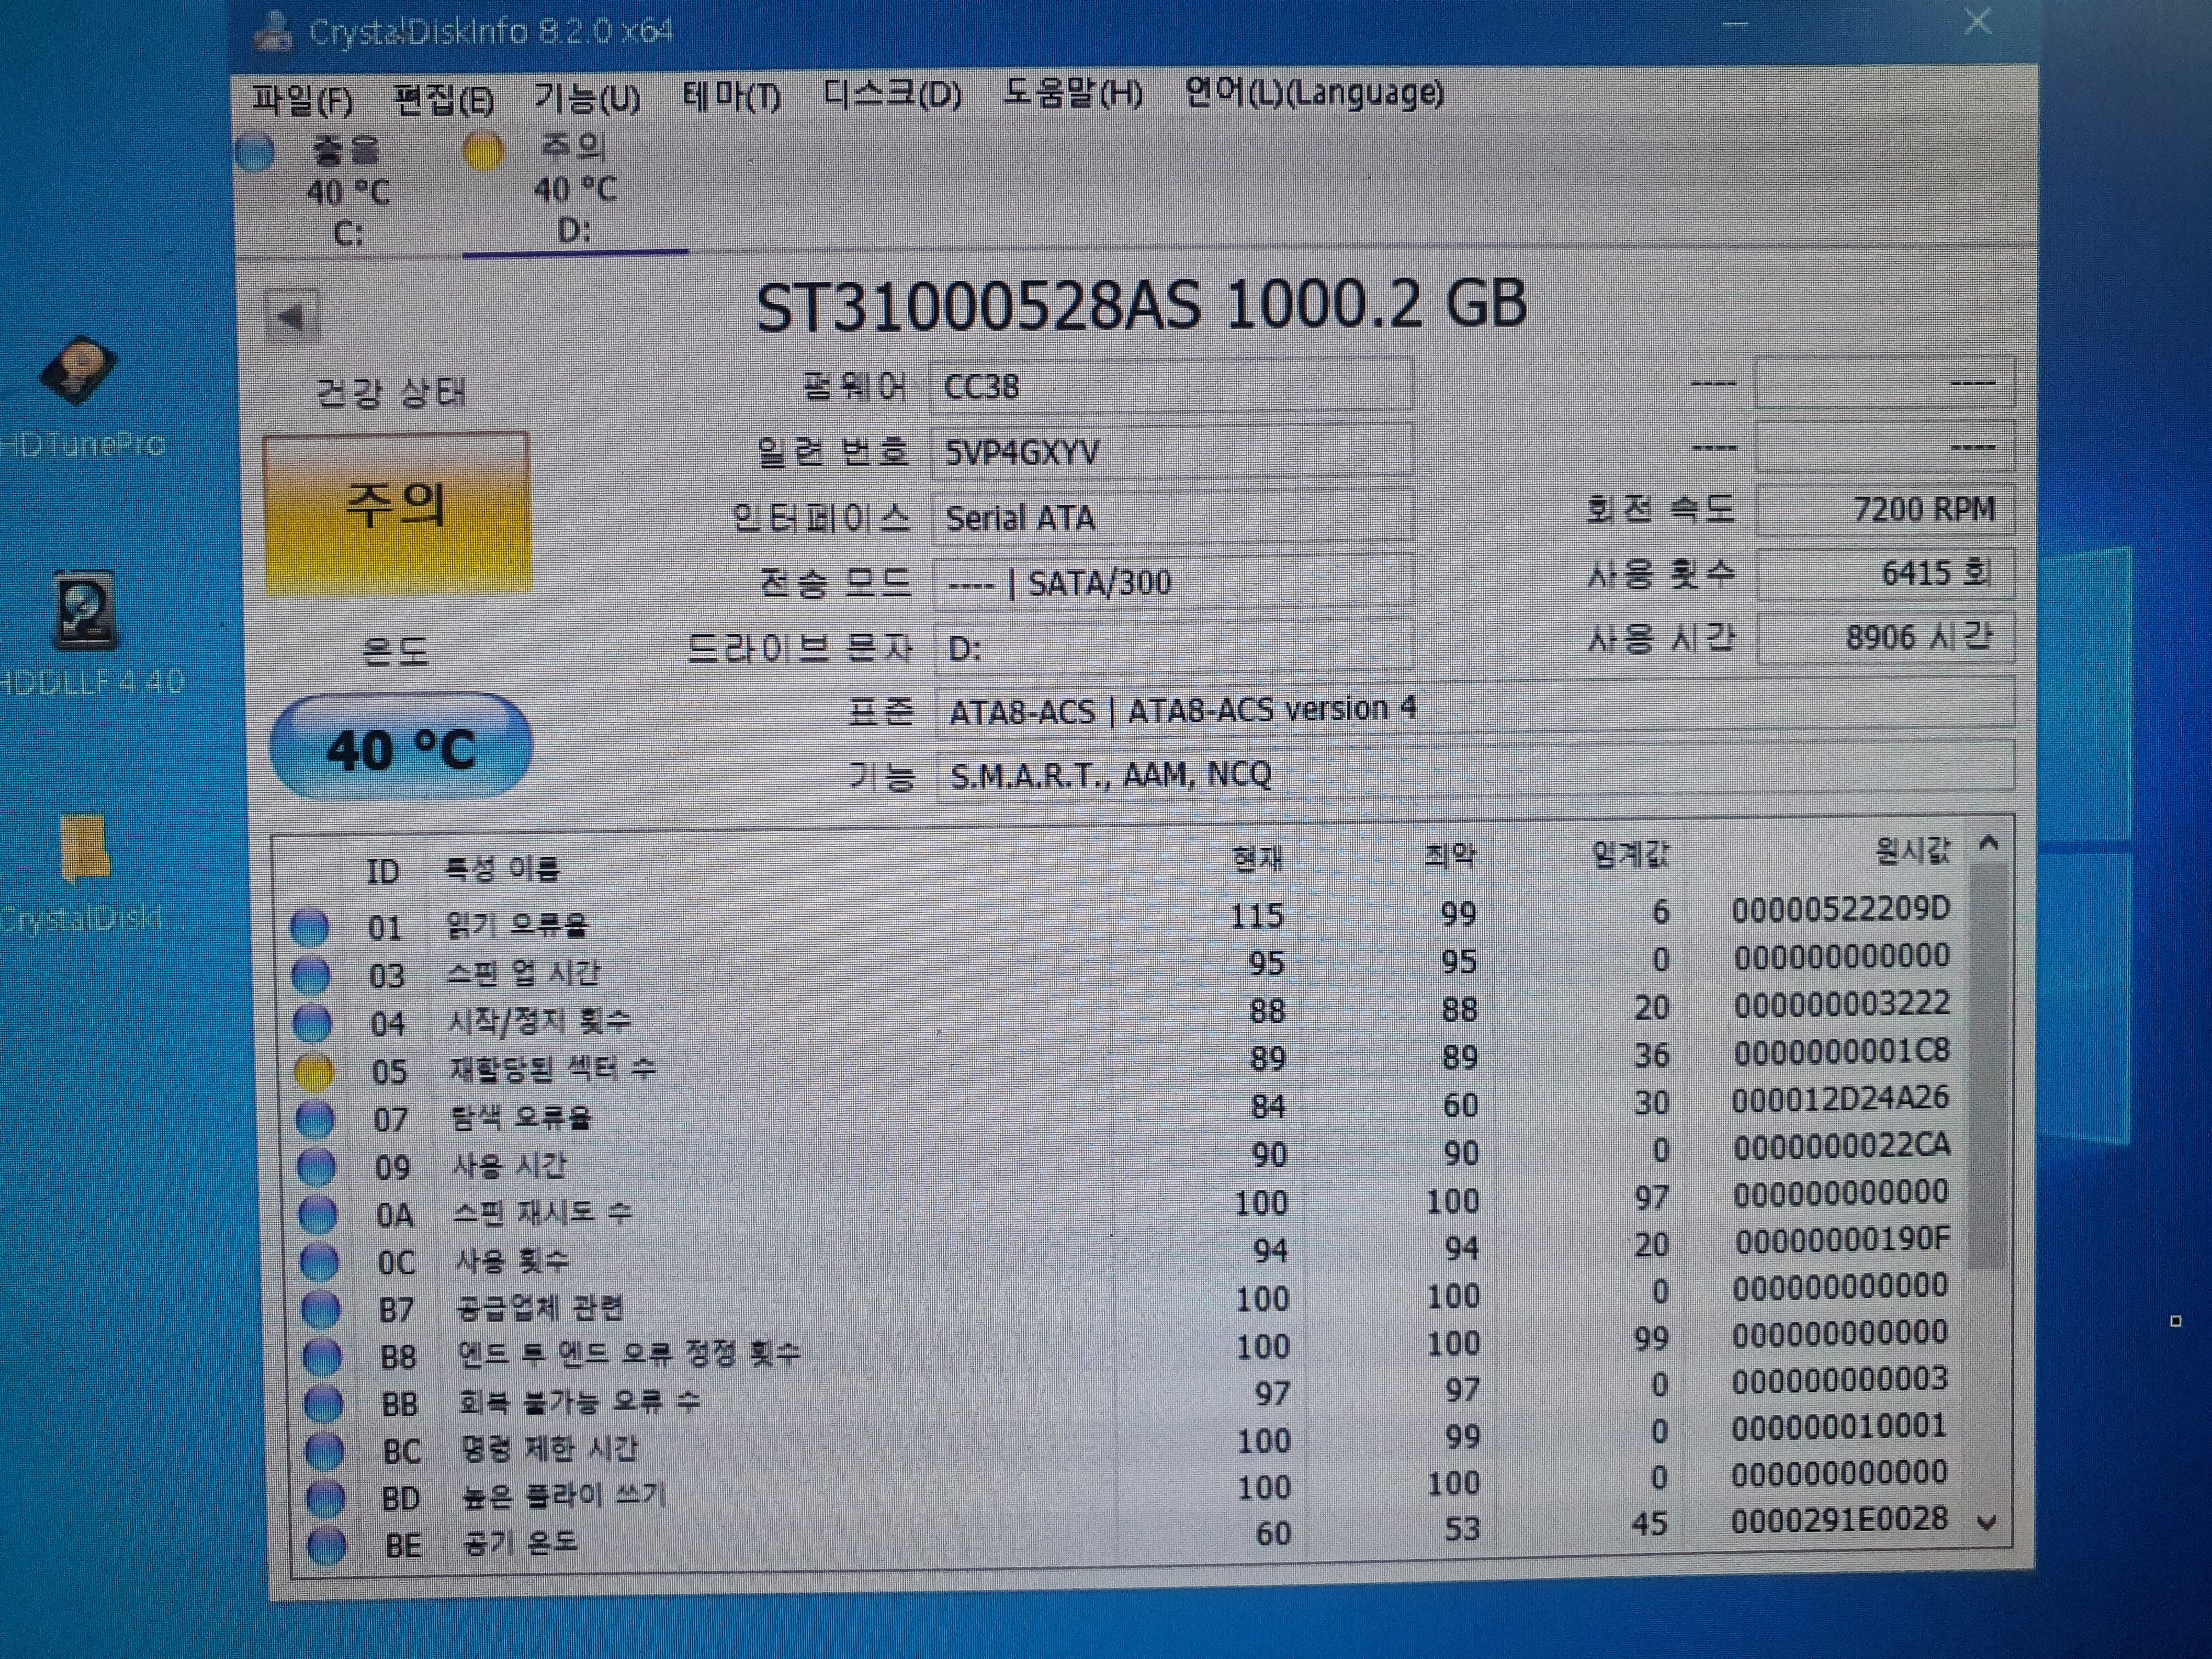Viewport: 2212px width, 1659px height.
Task: Click the previous disk arrow button
Action: [x=292, y=317]
